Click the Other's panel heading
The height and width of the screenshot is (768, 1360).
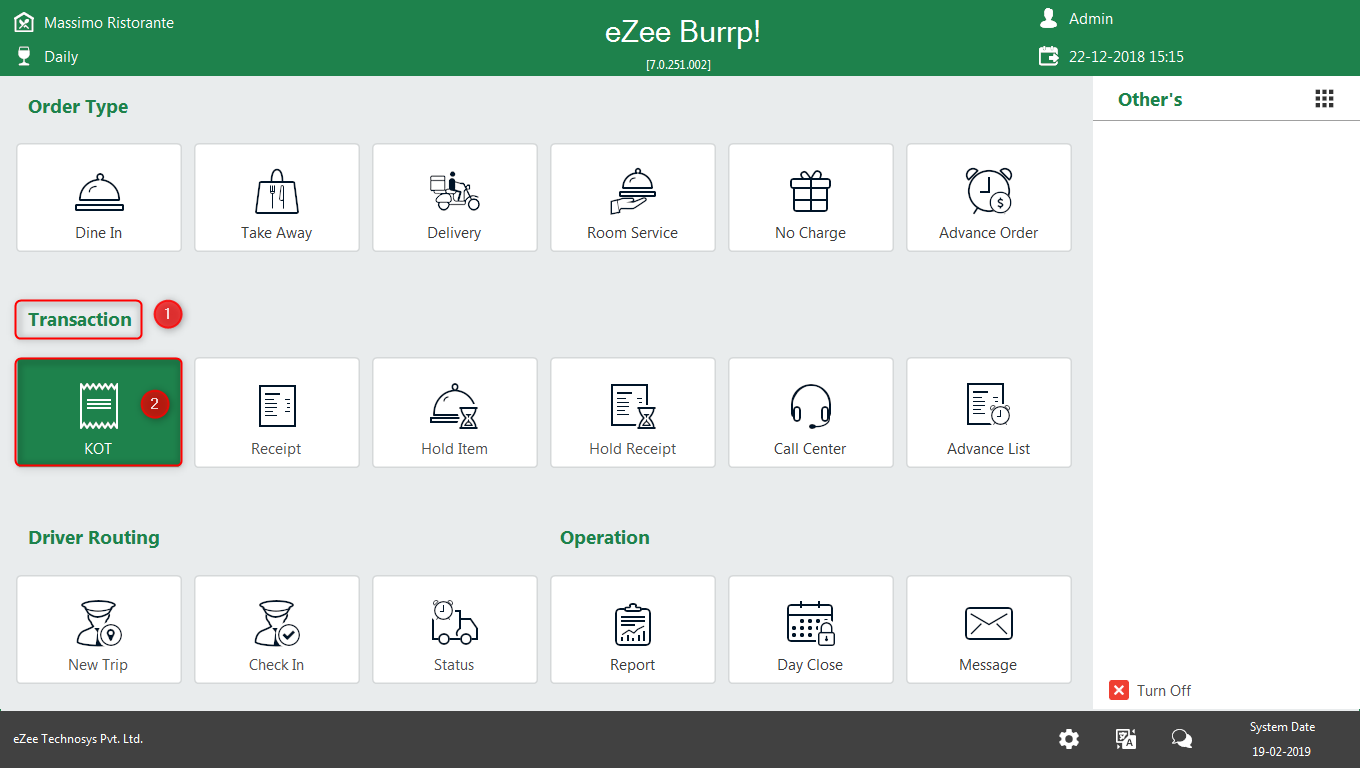coord(1150,99)
